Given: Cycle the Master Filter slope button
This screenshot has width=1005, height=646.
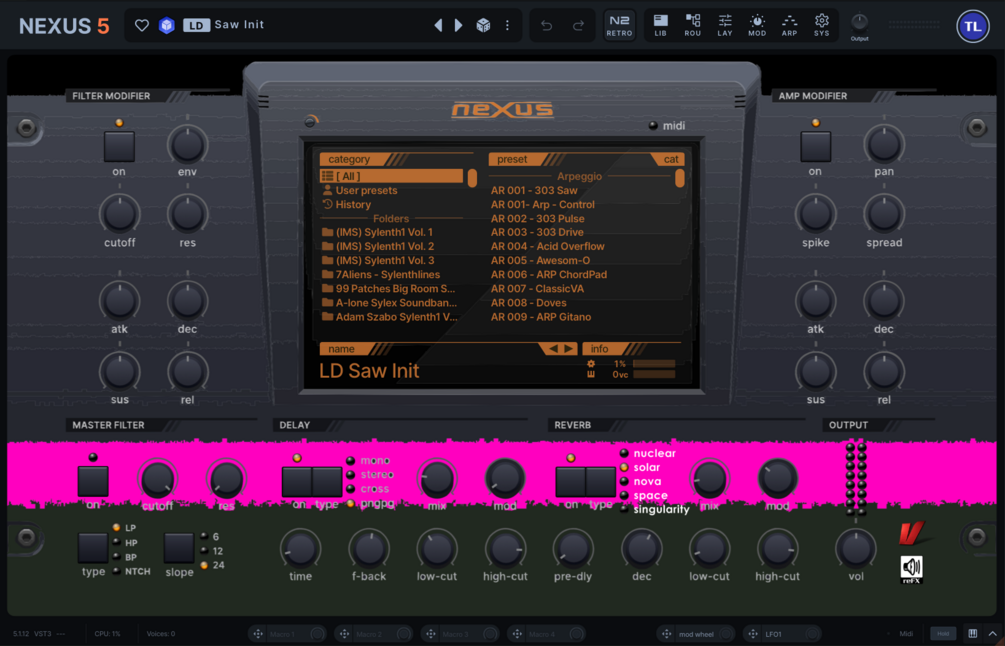Looking at the screenshot, I should (179, 547).
